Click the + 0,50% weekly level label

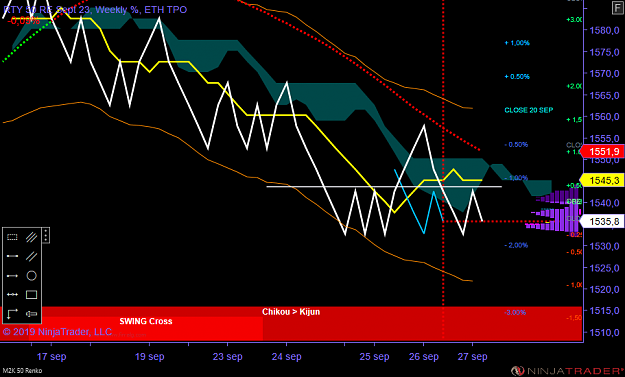point(517,77)
